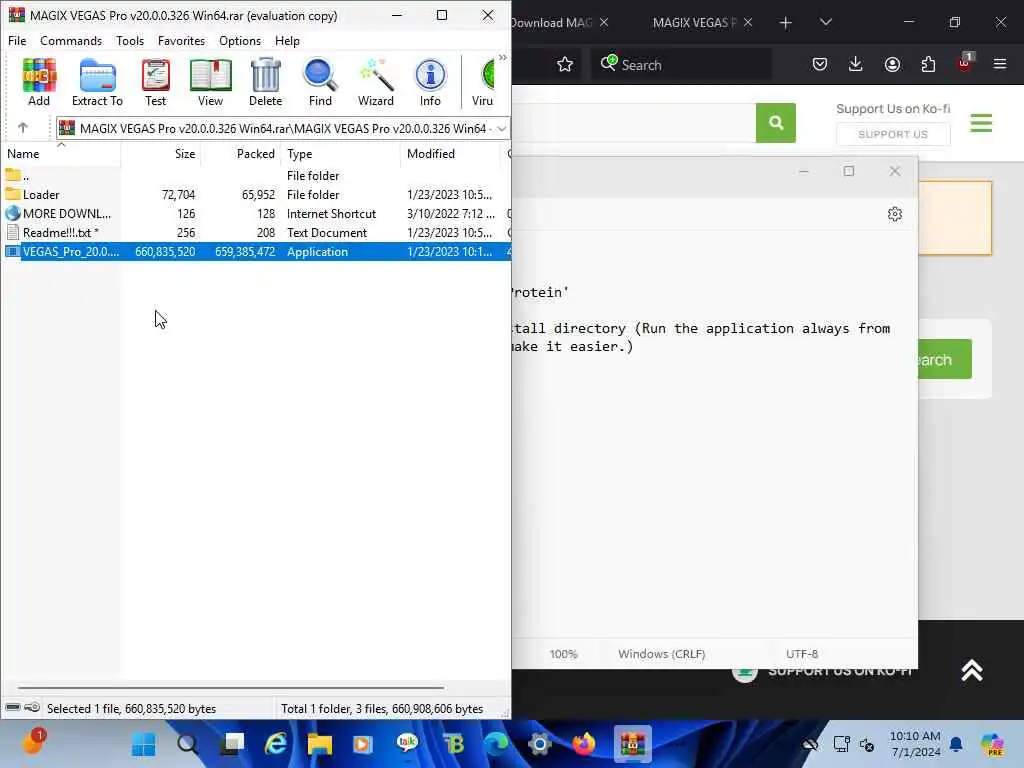The image size is (1024, 768).
Task: Sort by the Modified column header
Action: point(450,154)
